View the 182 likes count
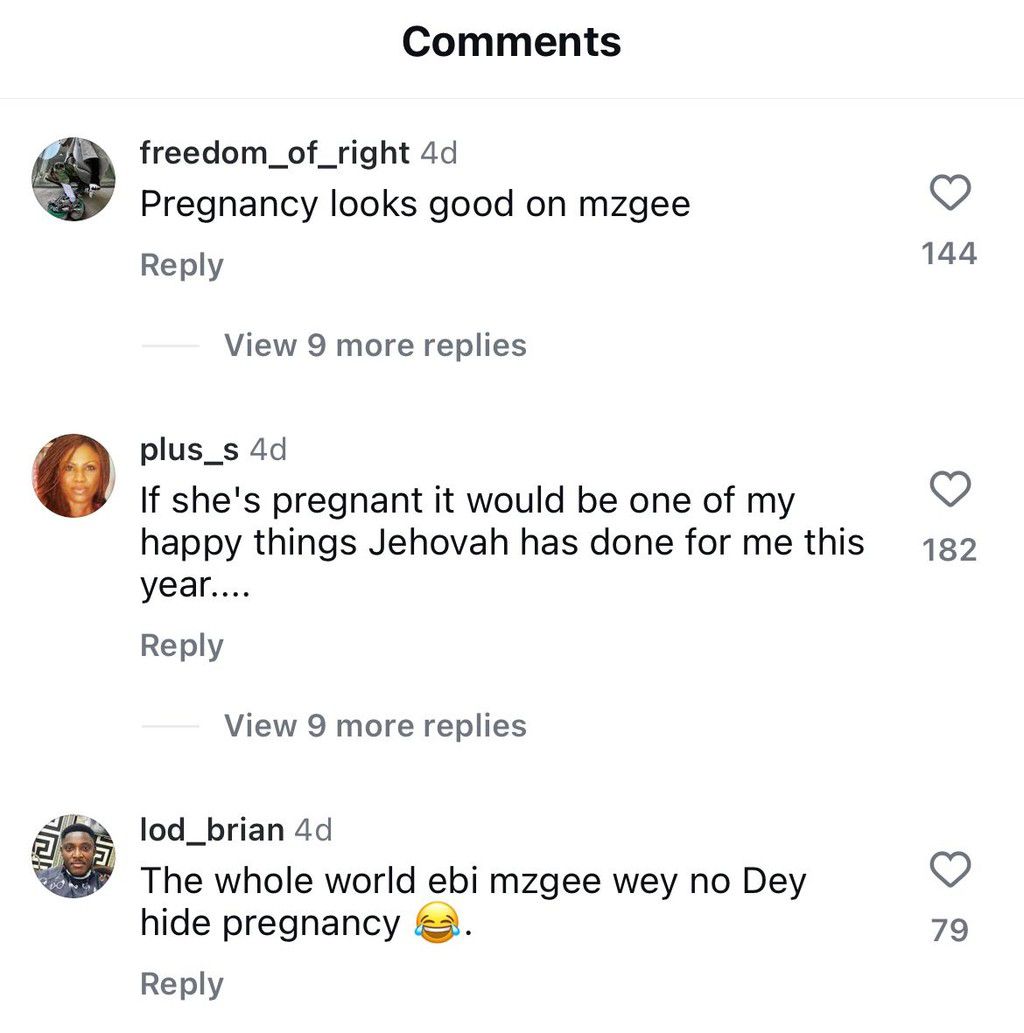Screen dimensions: 1024x1033 click(x=949, y=550)
